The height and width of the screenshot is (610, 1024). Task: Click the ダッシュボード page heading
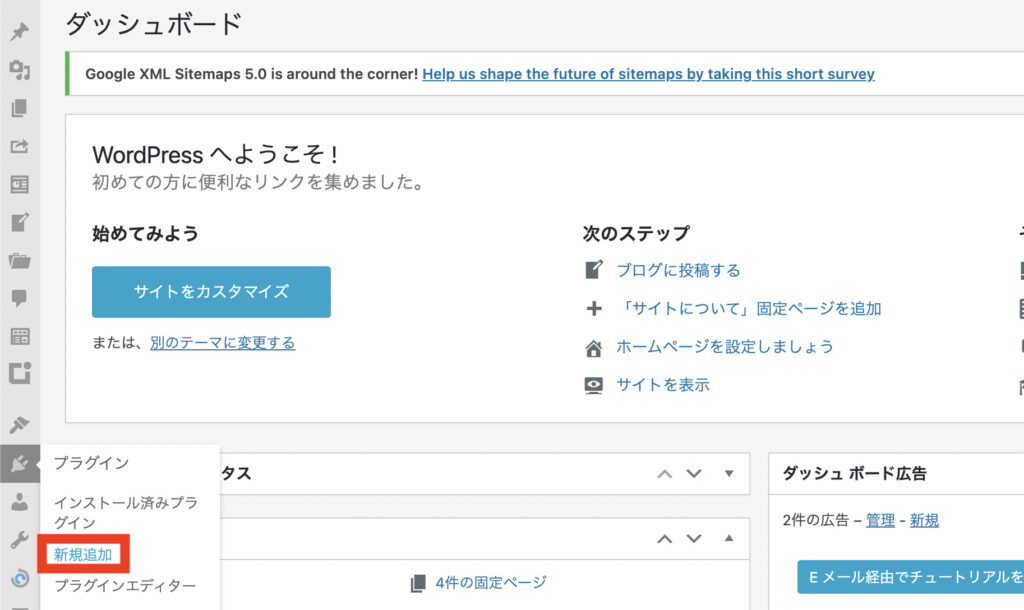[x=154, y=24]
